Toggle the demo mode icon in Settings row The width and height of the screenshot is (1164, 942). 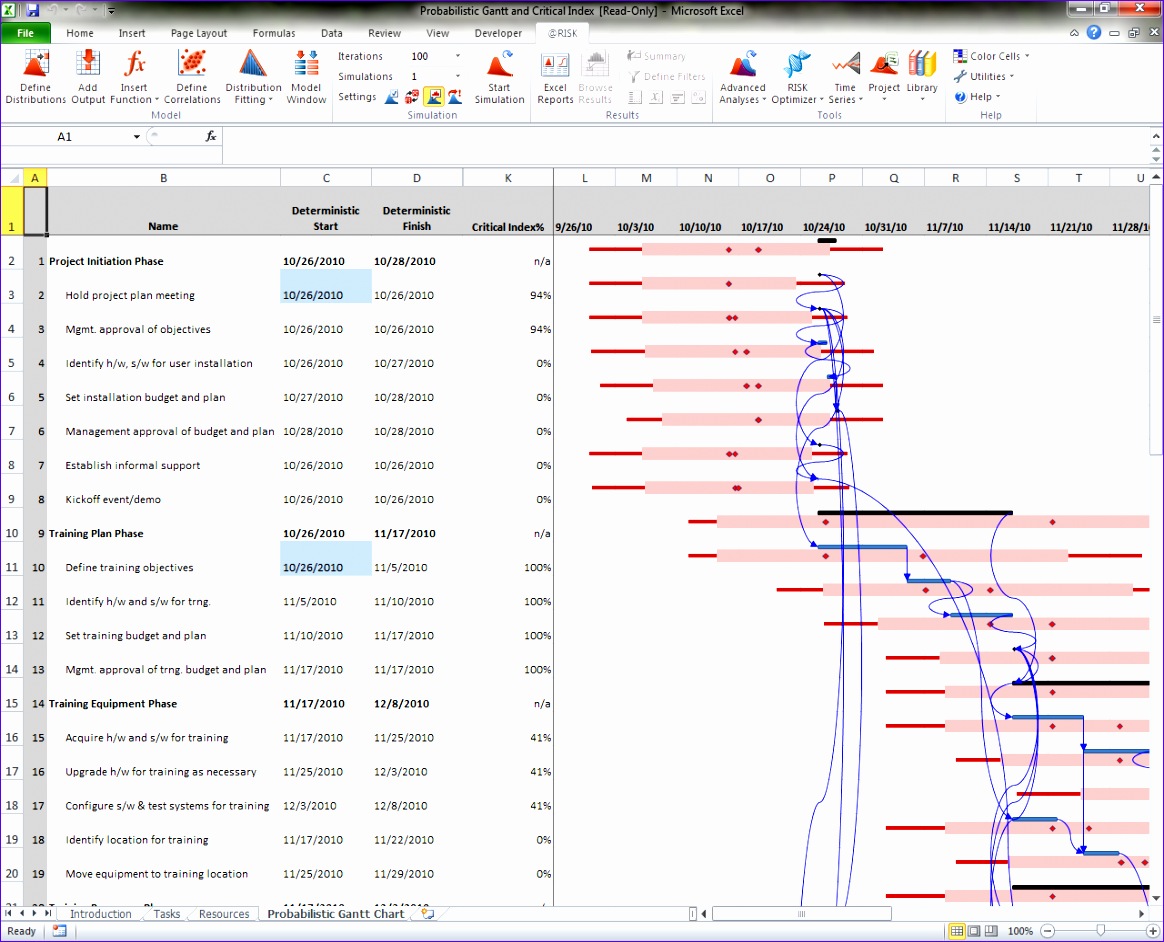coord(455,97)
